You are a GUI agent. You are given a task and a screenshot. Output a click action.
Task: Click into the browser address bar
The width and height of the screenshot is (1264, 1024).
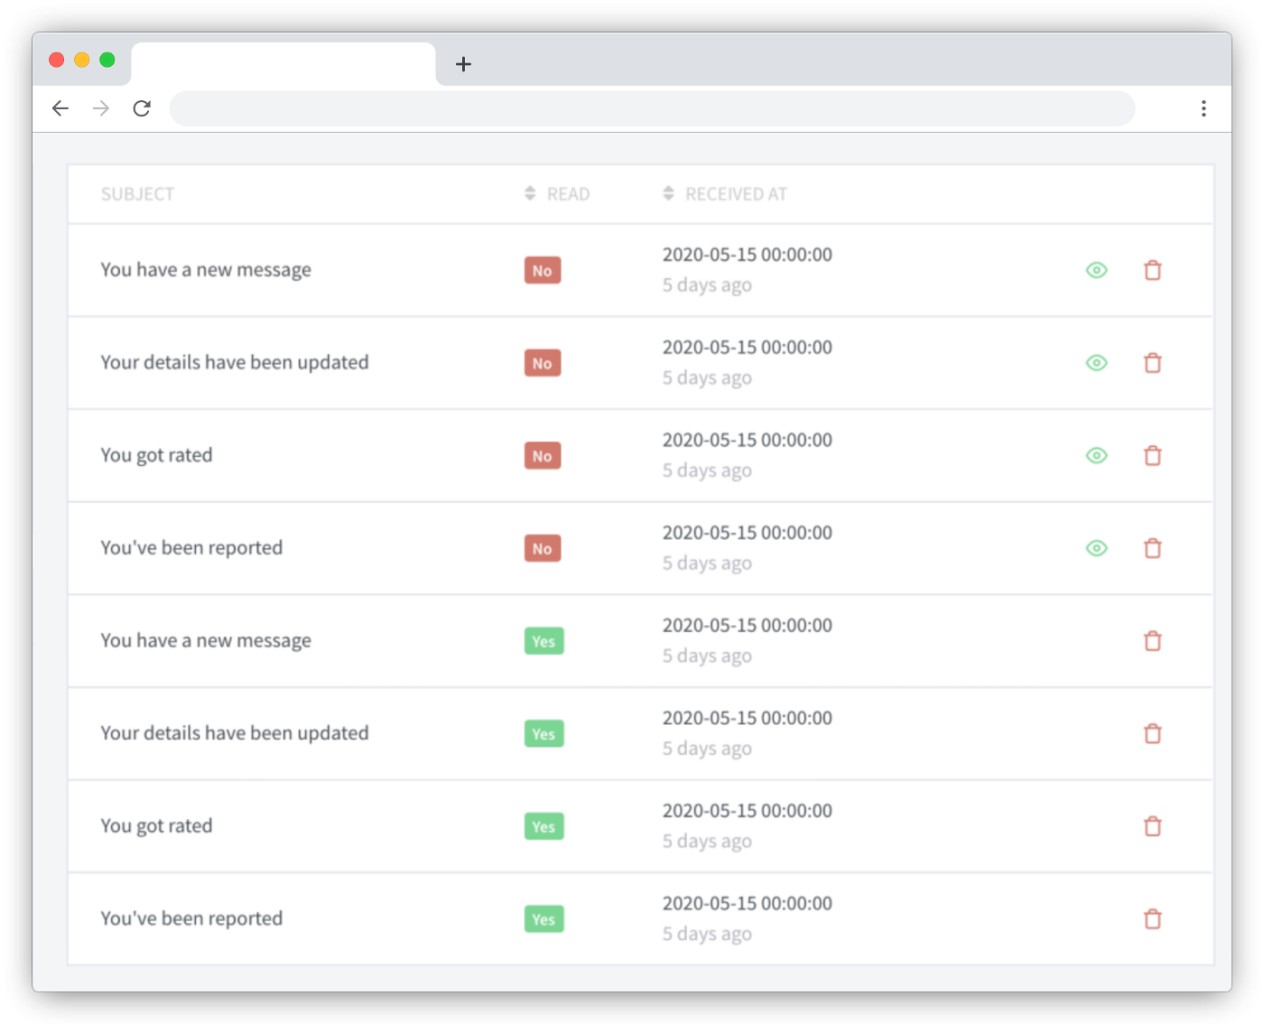pos(652,108)
